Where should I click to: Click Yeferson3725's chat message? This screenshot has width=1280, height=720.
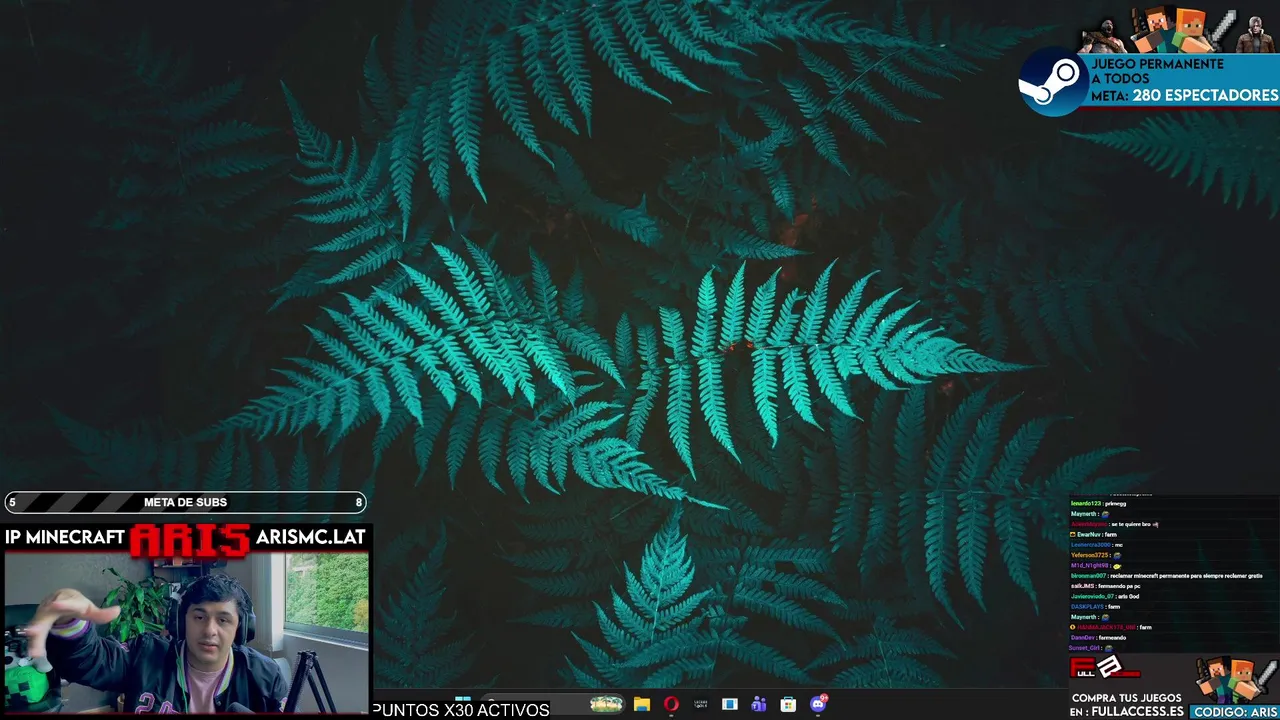[x=1094, y=555]
